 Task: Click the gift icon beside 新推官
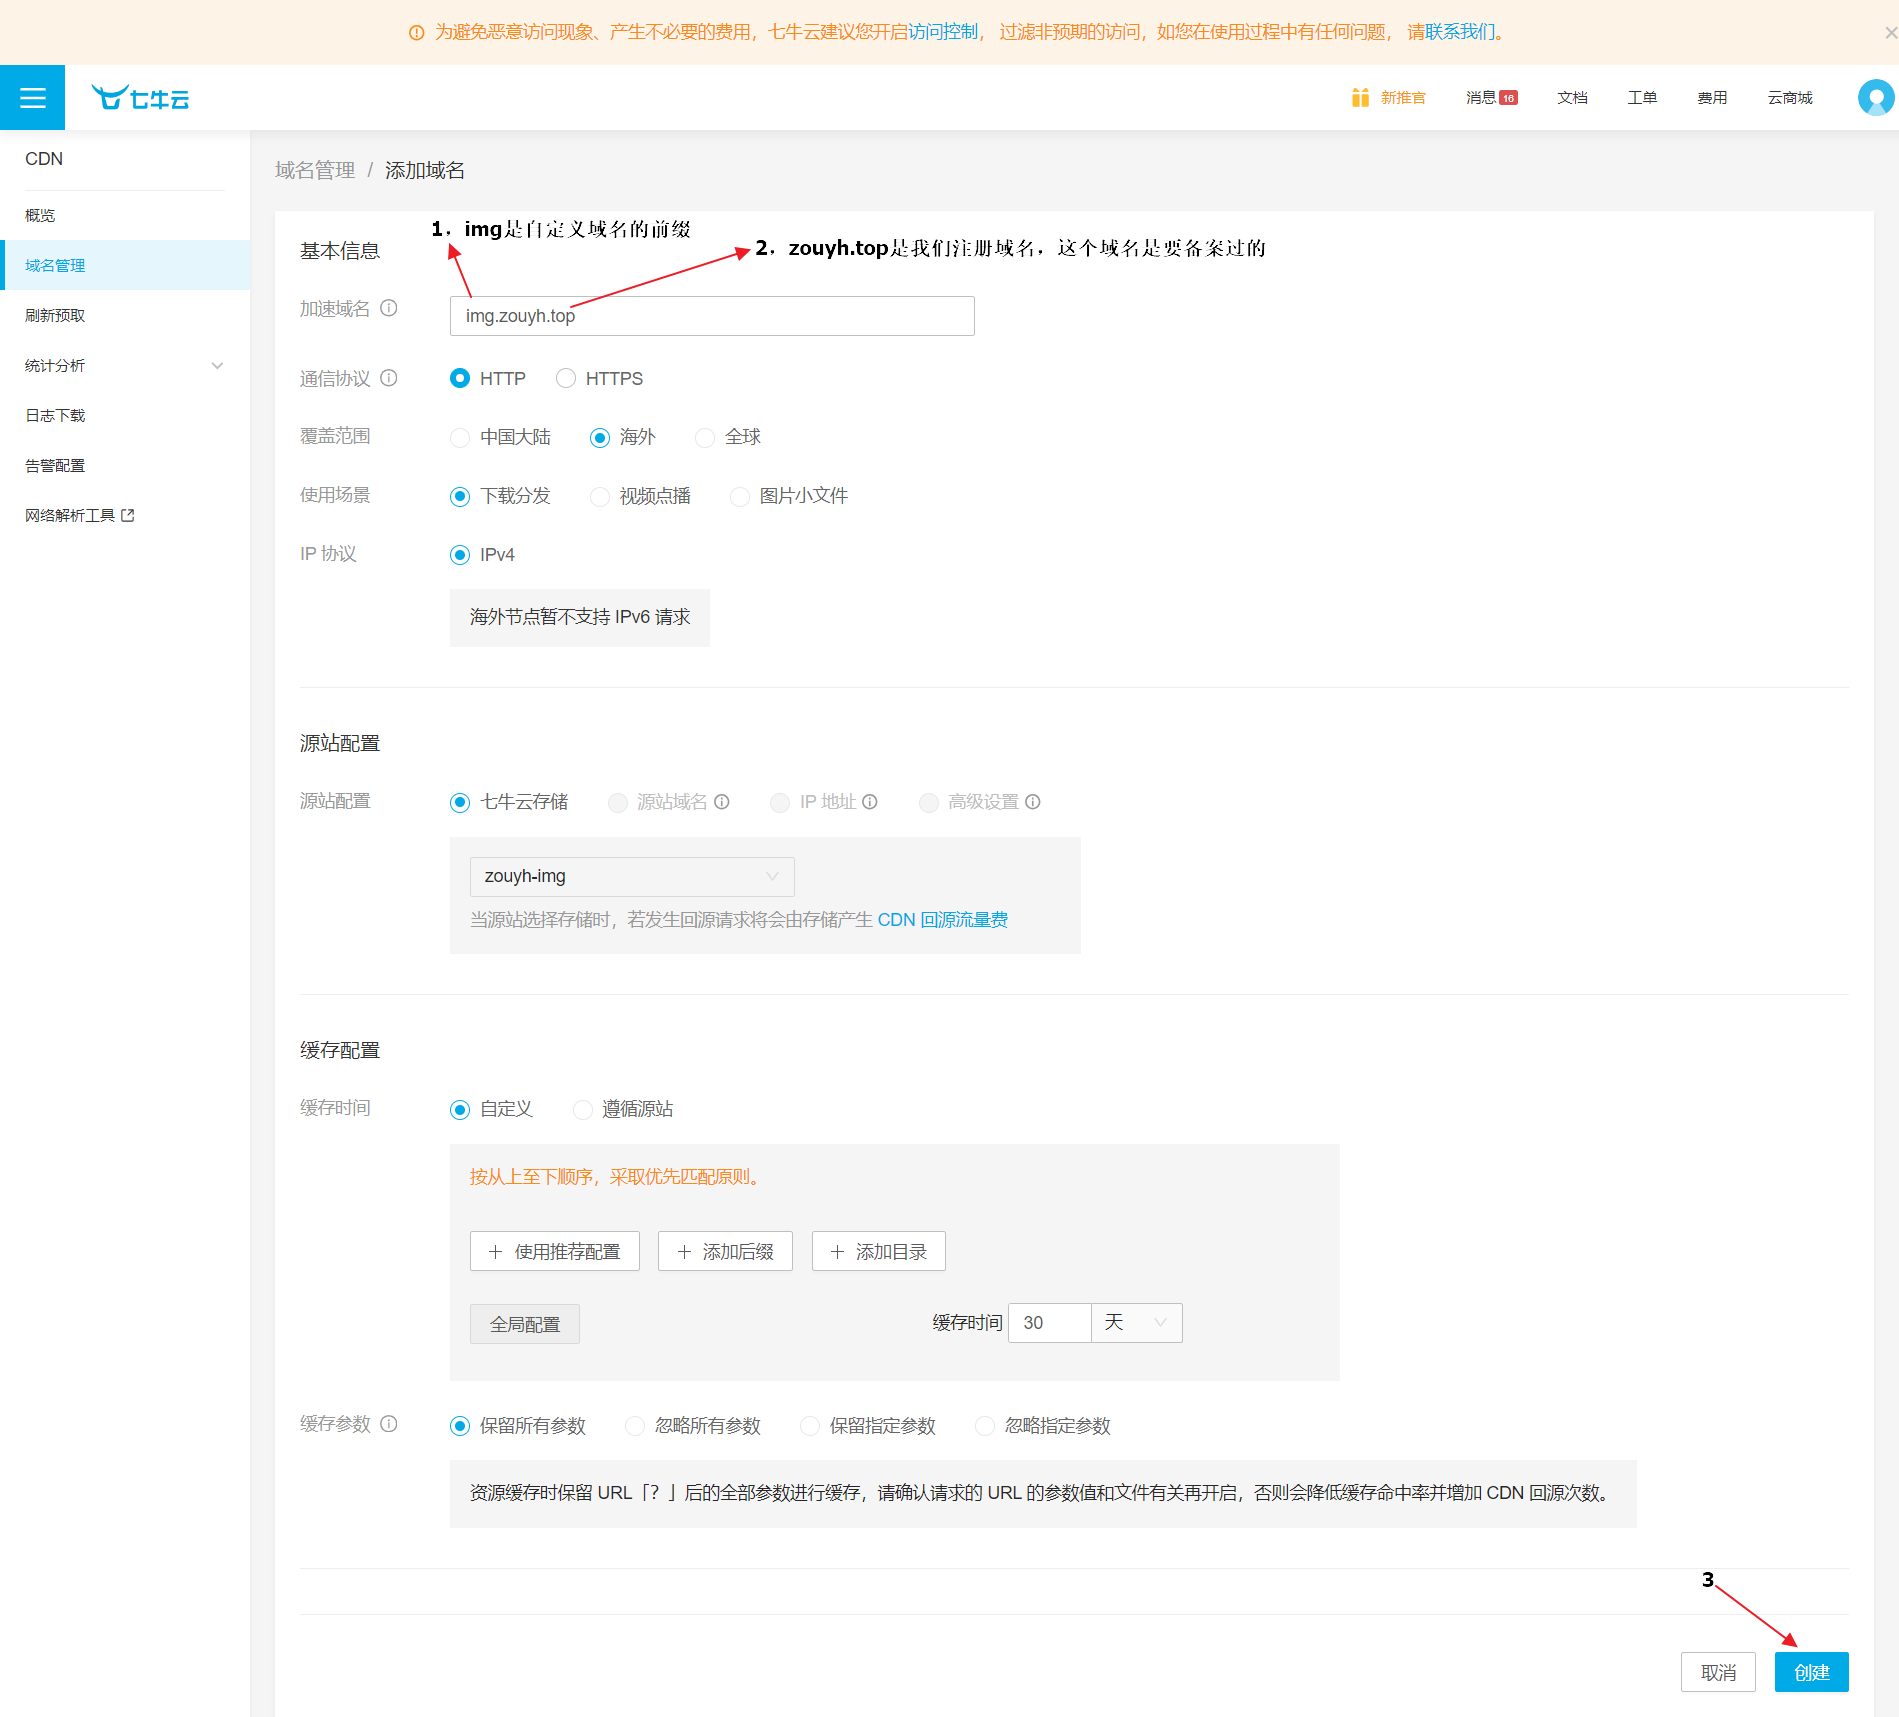[x=1360, y=98]
